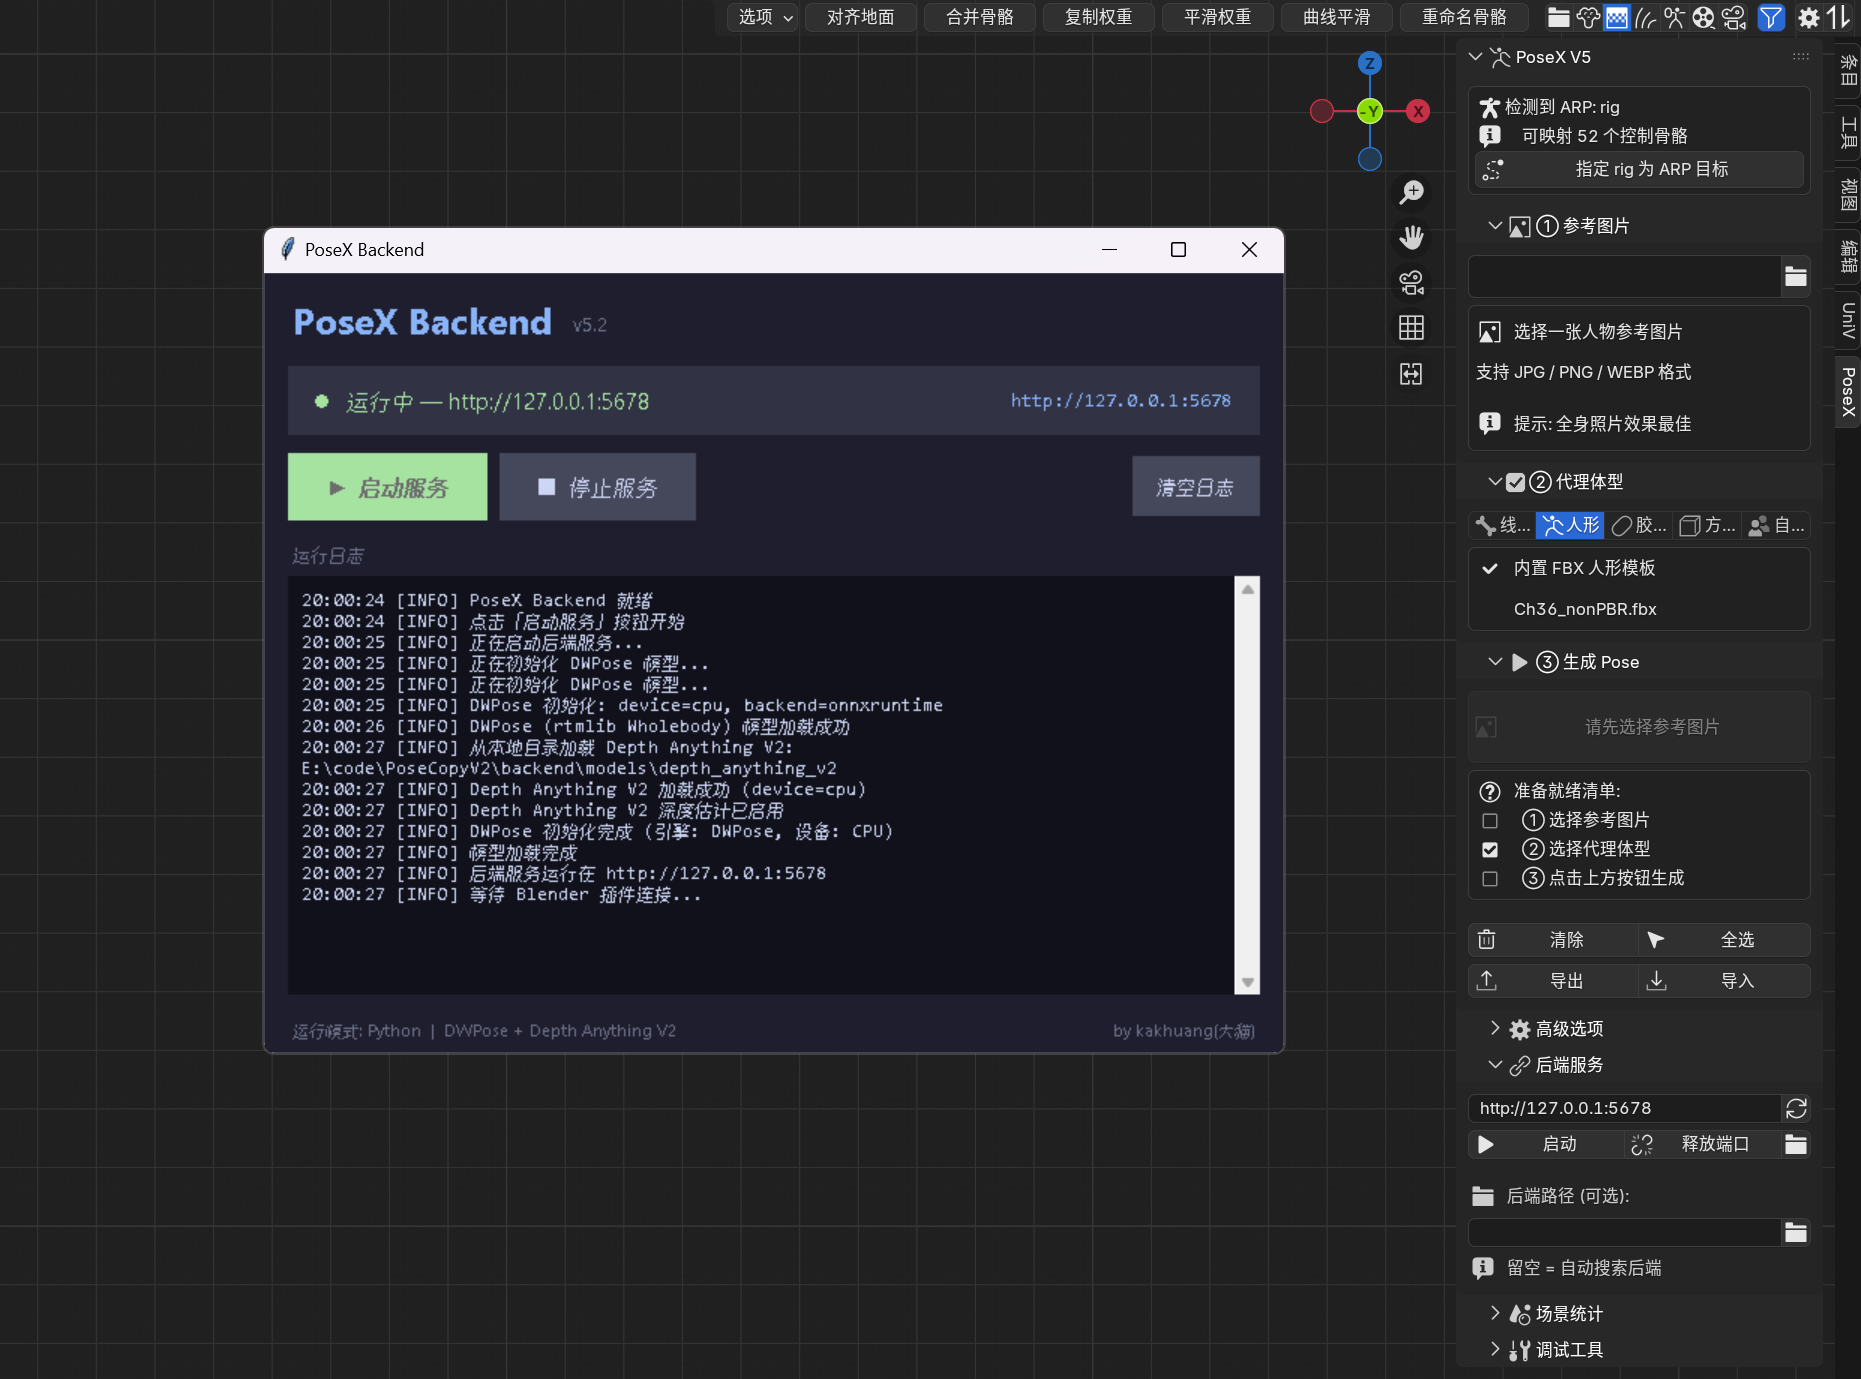1861x1379 pixels.
Task: Check the ① 选择参考图片 checklist item
Action: point(1490,820)
